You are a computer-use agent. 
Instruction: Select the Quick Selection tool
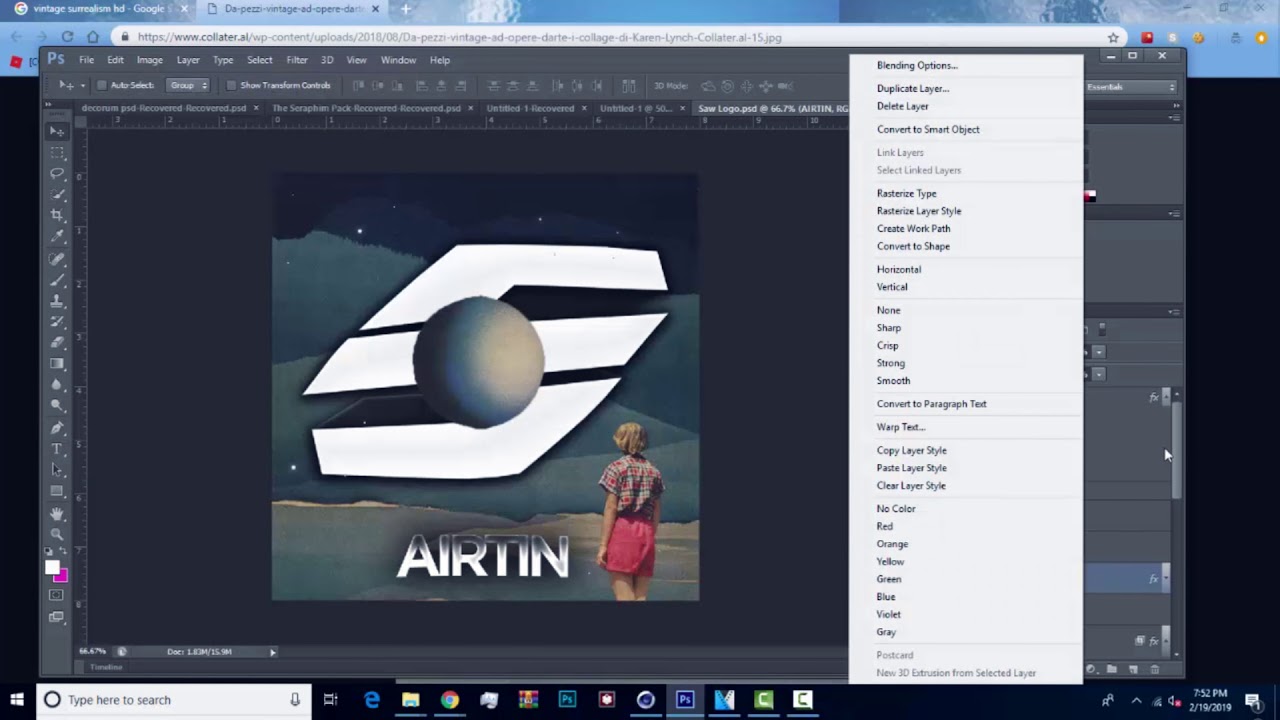pos(57,194)
